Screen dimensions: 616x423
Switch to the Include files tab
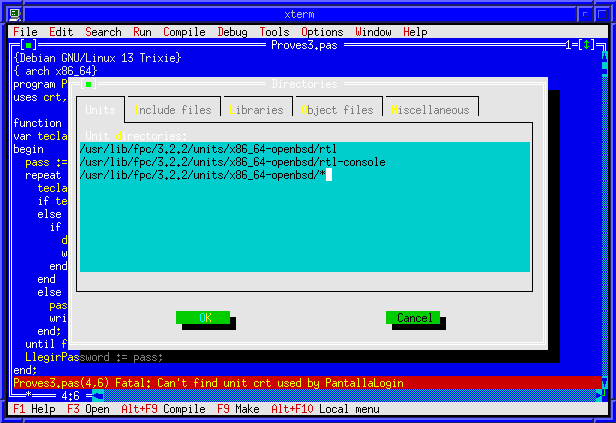click(x=173, y=110)
